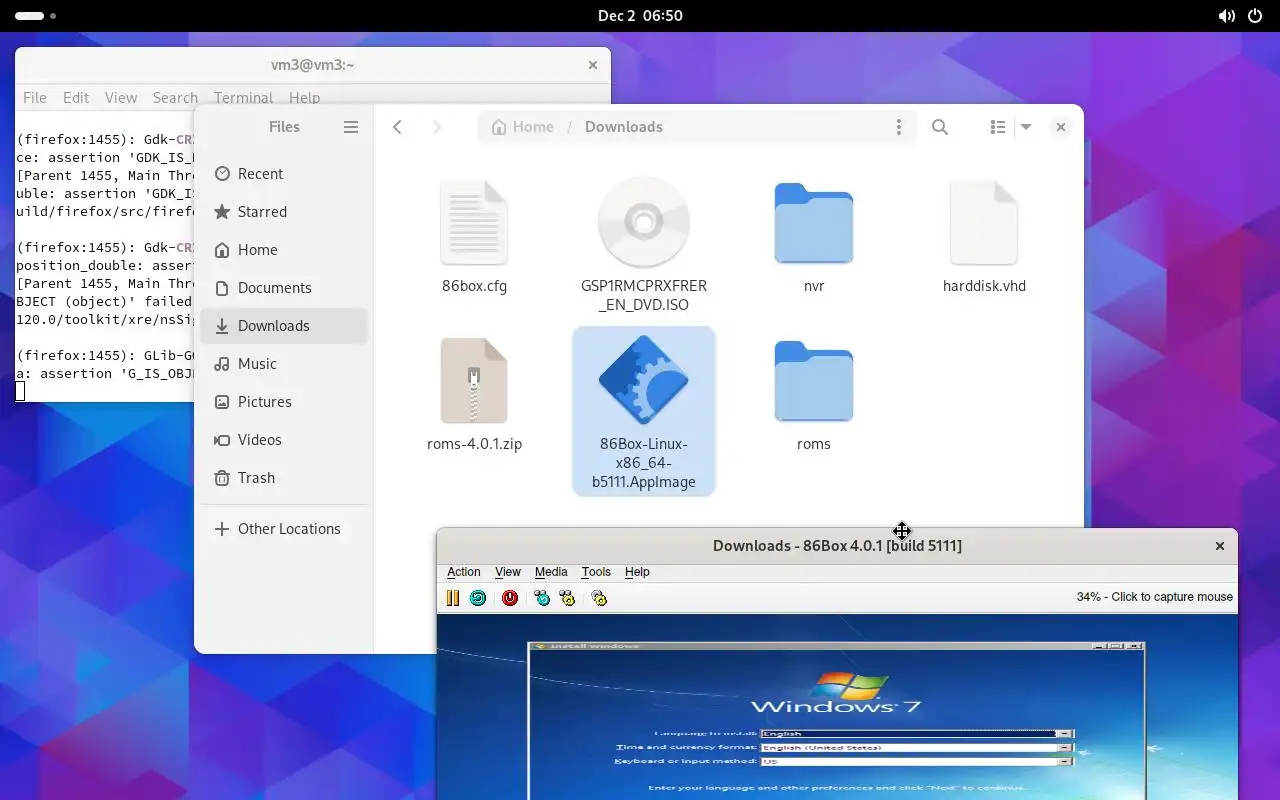Viewport: 1280px width, 800px height.
Task: Send Ctrl+Alt+Esc using the fifth toolbar icon
Action: click(568, 598)
